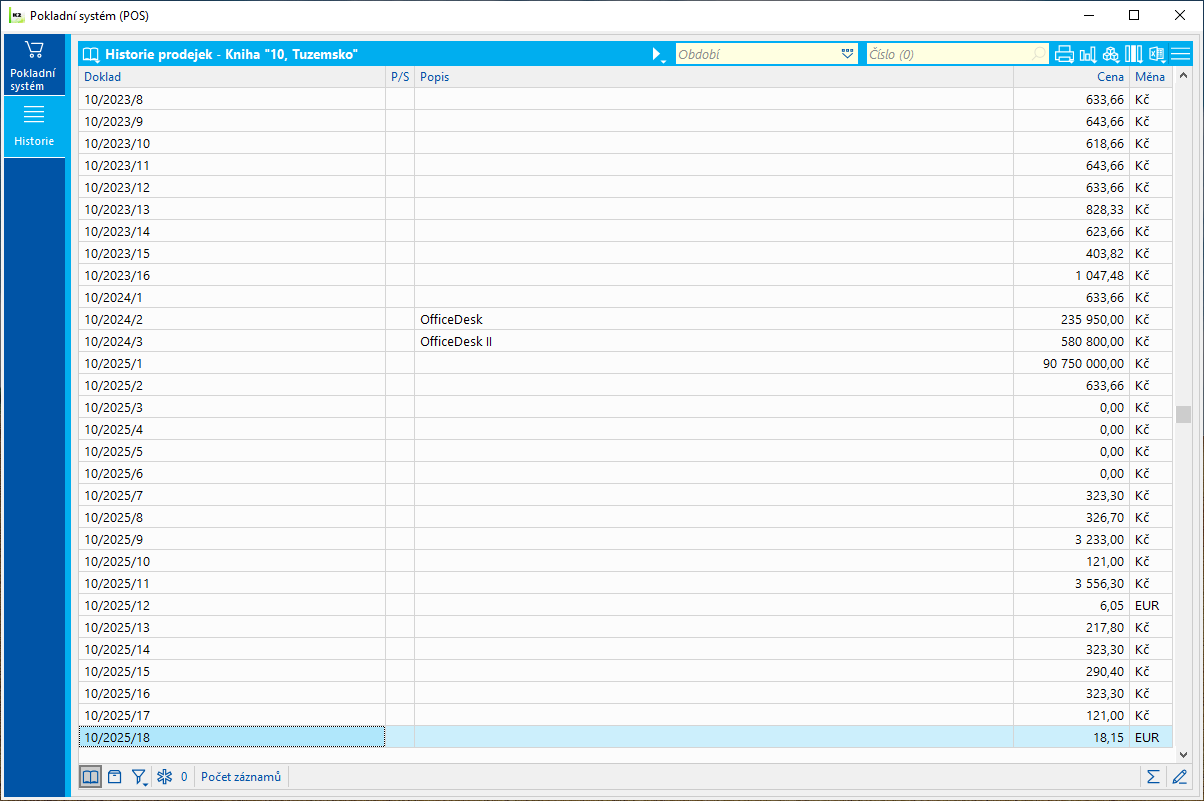Click the sigma sum icon
This screenshot has height=801, width=1204.
[1153, 776]
